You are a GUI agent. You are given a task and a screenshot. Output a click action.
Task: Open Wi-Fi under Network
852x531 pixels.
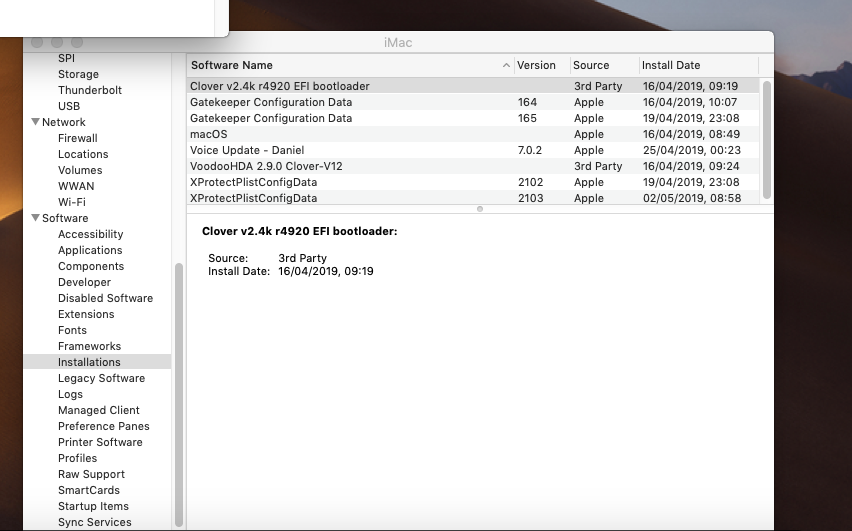72,202
